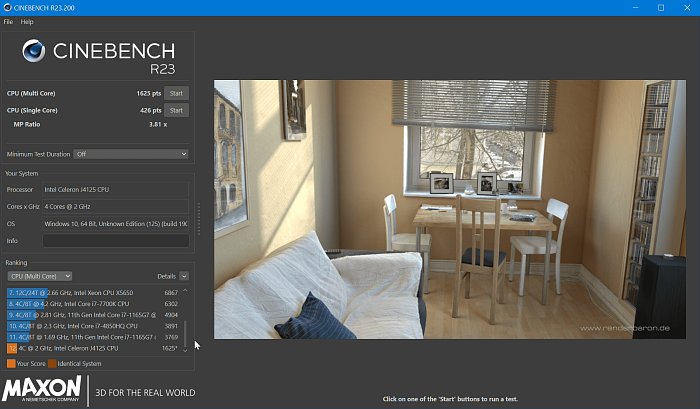Click the ranking list scroll up arrow
The width and height of the screenshot is (700, 409).
(185, 291)
